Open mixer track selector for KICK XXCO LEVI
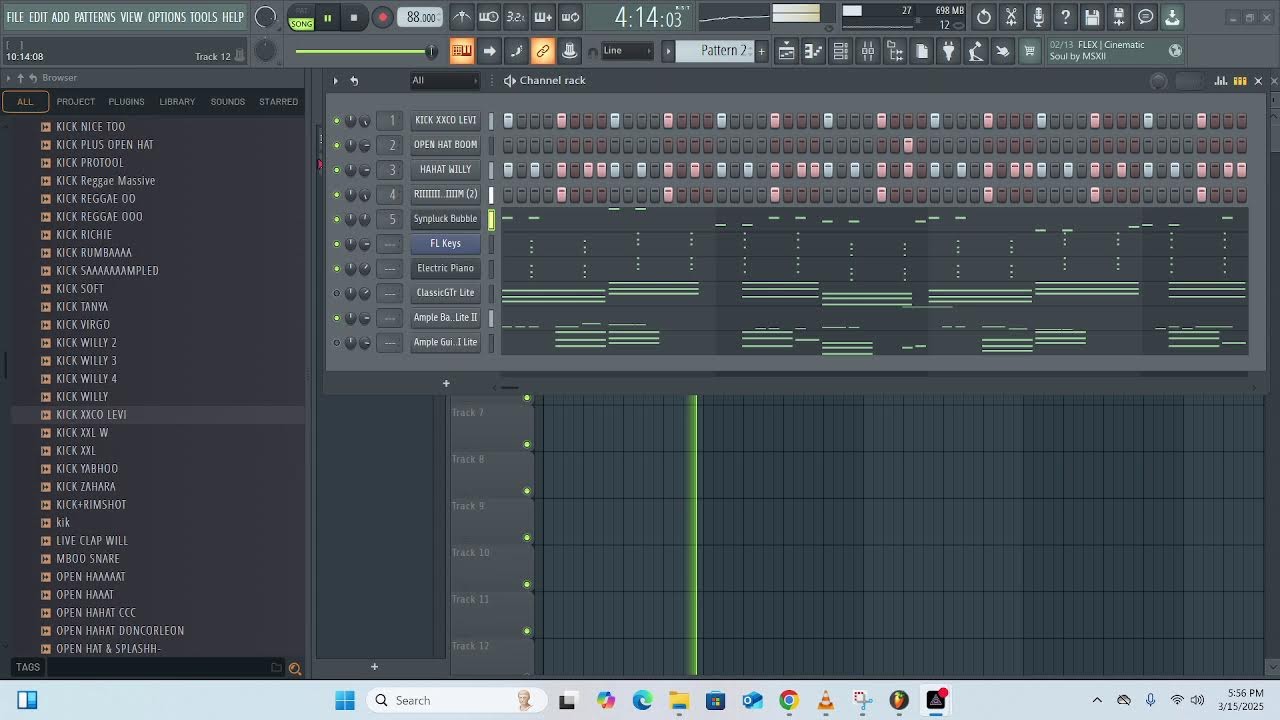The height and width of the screenshot is (720, 1280). tap(392, 120)
